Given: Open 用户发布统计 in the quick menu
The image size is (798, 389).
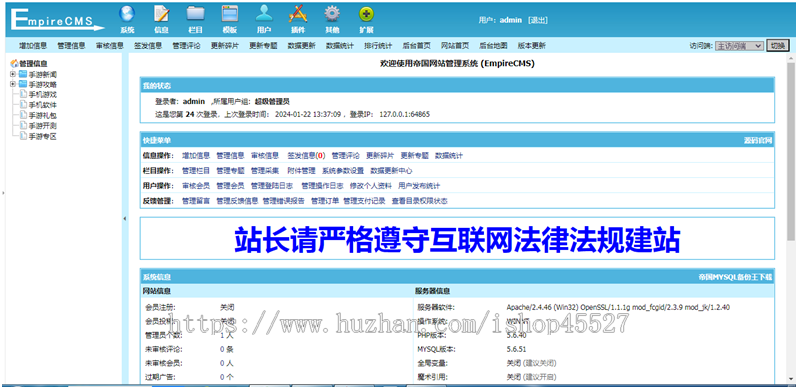Looking at the screenshot, I should pyautogui.click(x=419, y=186).
